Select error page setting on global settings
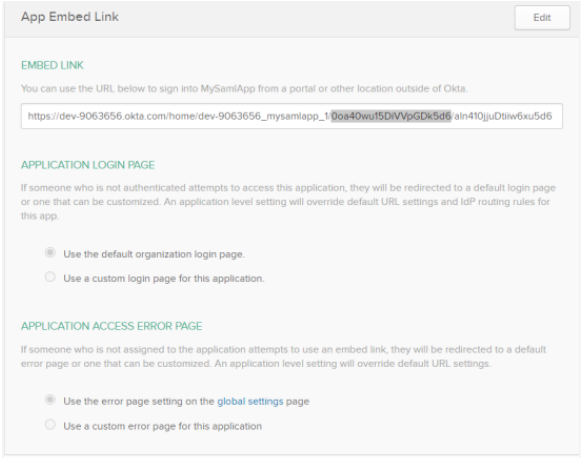Image resolution: width=585 pixels, height=458 pixels. pos(50,400)
